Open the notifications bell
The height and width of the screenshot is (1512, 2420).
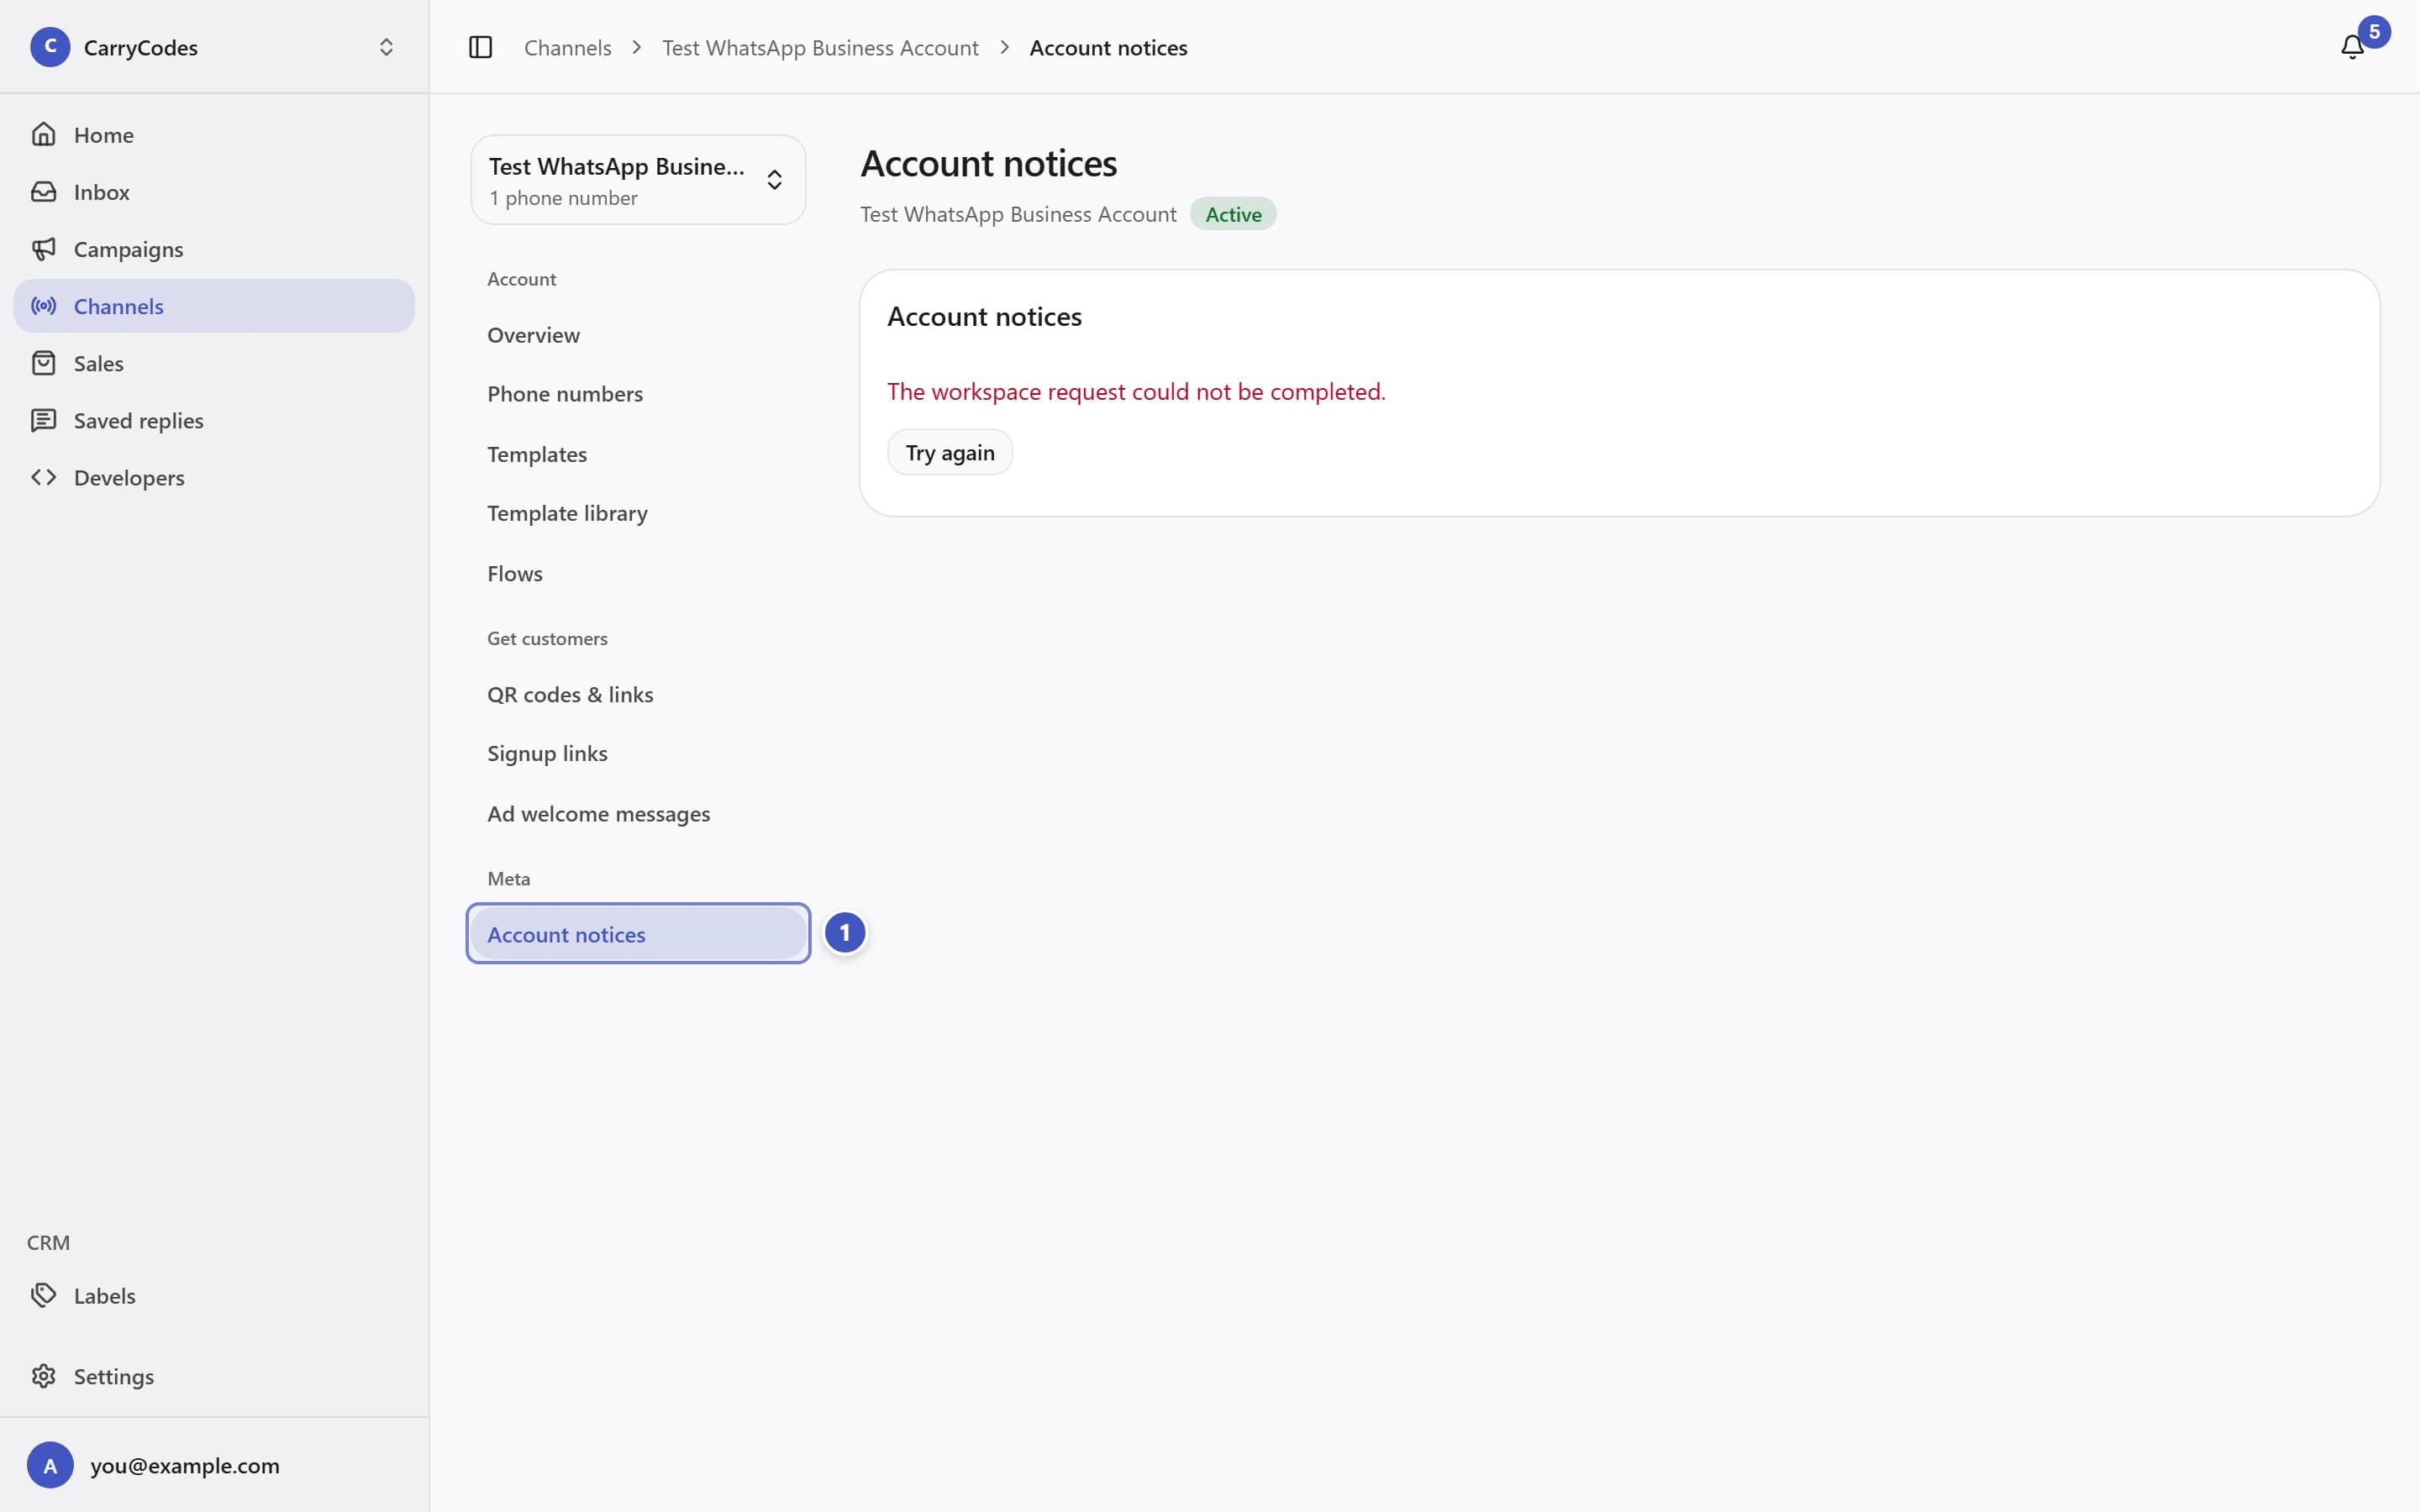coord(2352,47)
